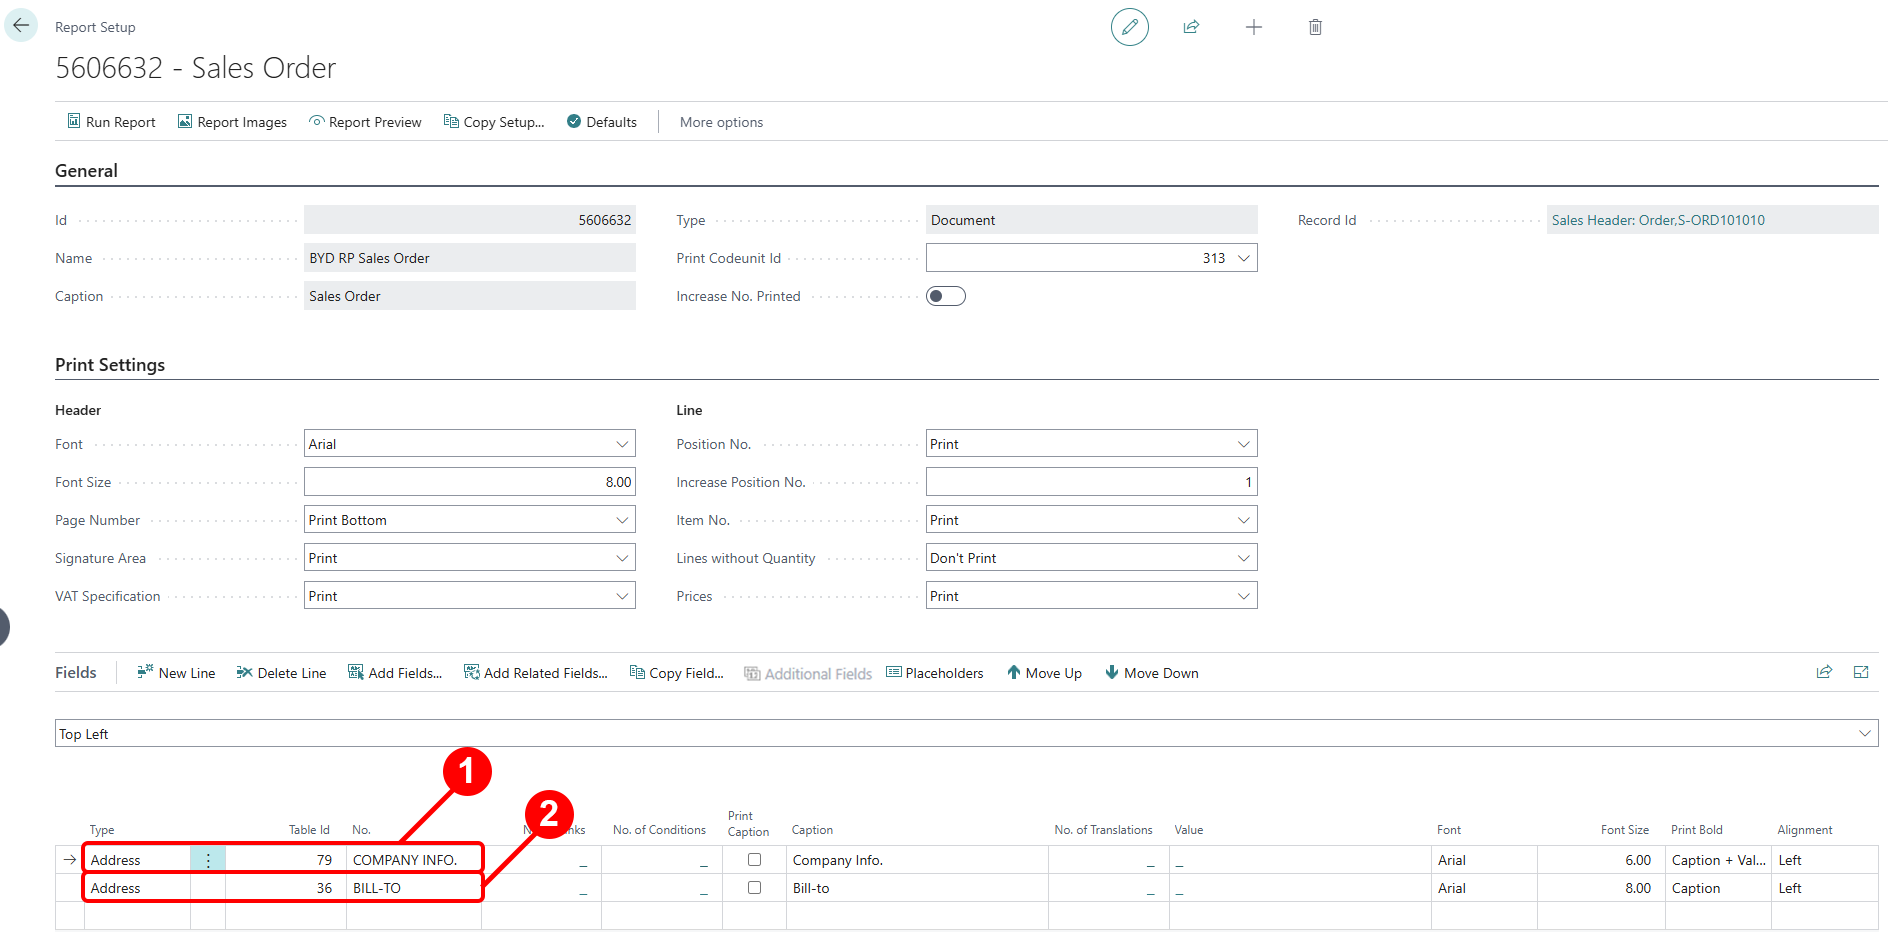This screenshot has width=1888, height=932.
Task: Click the trash delete icon
Action: pos(1315,27)
